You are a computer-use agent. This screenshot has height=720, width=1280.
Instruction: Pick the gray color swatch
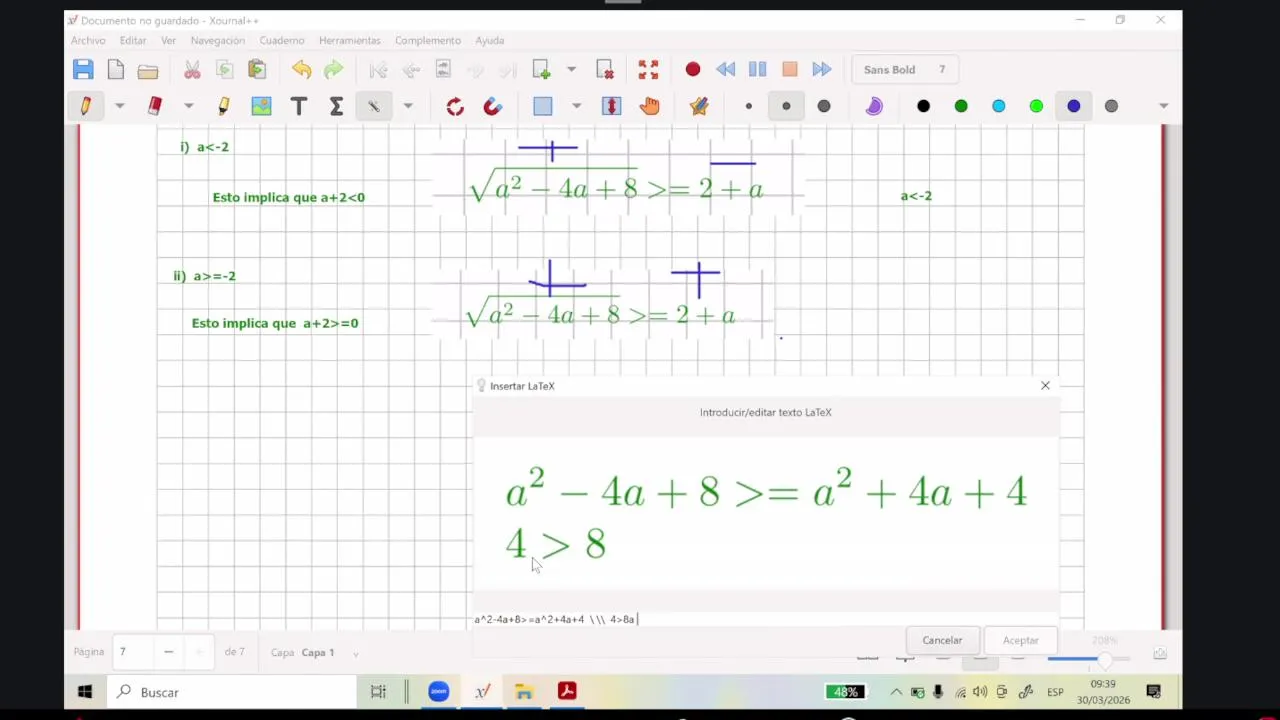pos(1111,106)
